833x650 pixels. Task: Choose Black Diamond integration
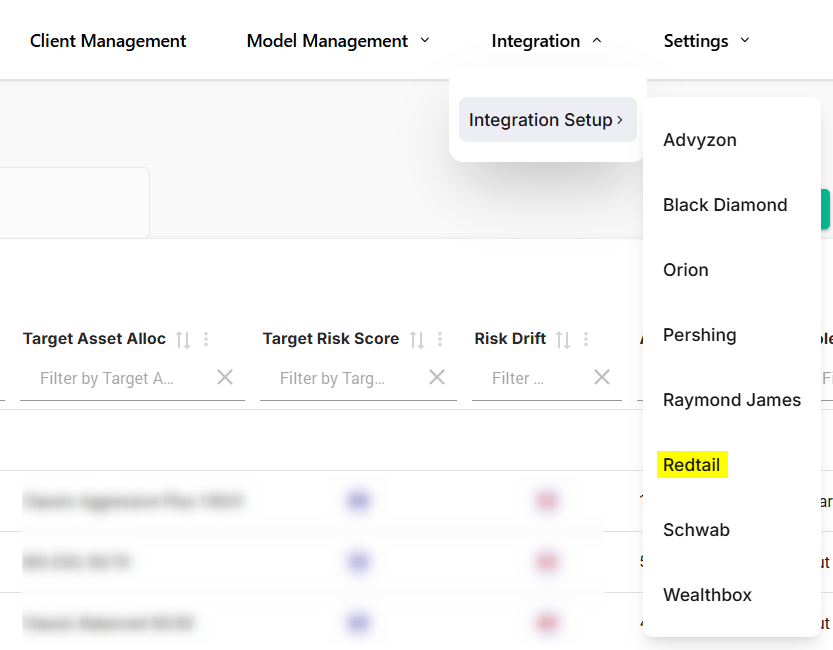[725, 204]
